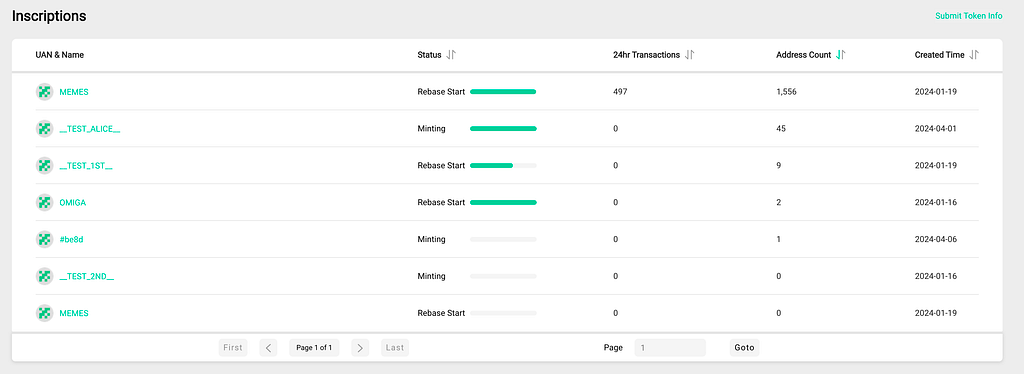Screen dimensions: 1024x374
Task: Click the 1,556 address count value
Action: tap(786, 92)
